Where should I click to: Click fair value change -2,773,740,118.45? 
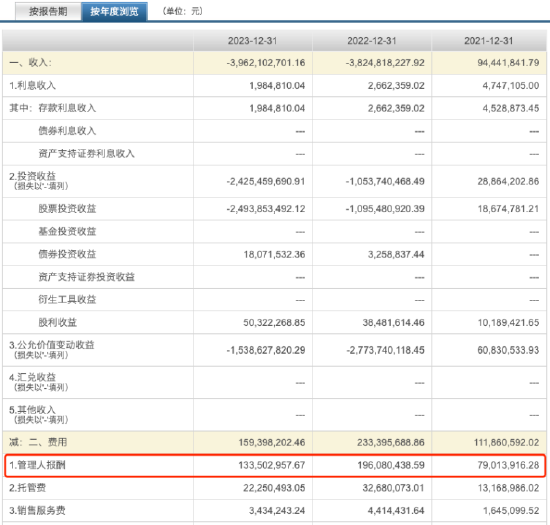(x=385, y=350)
